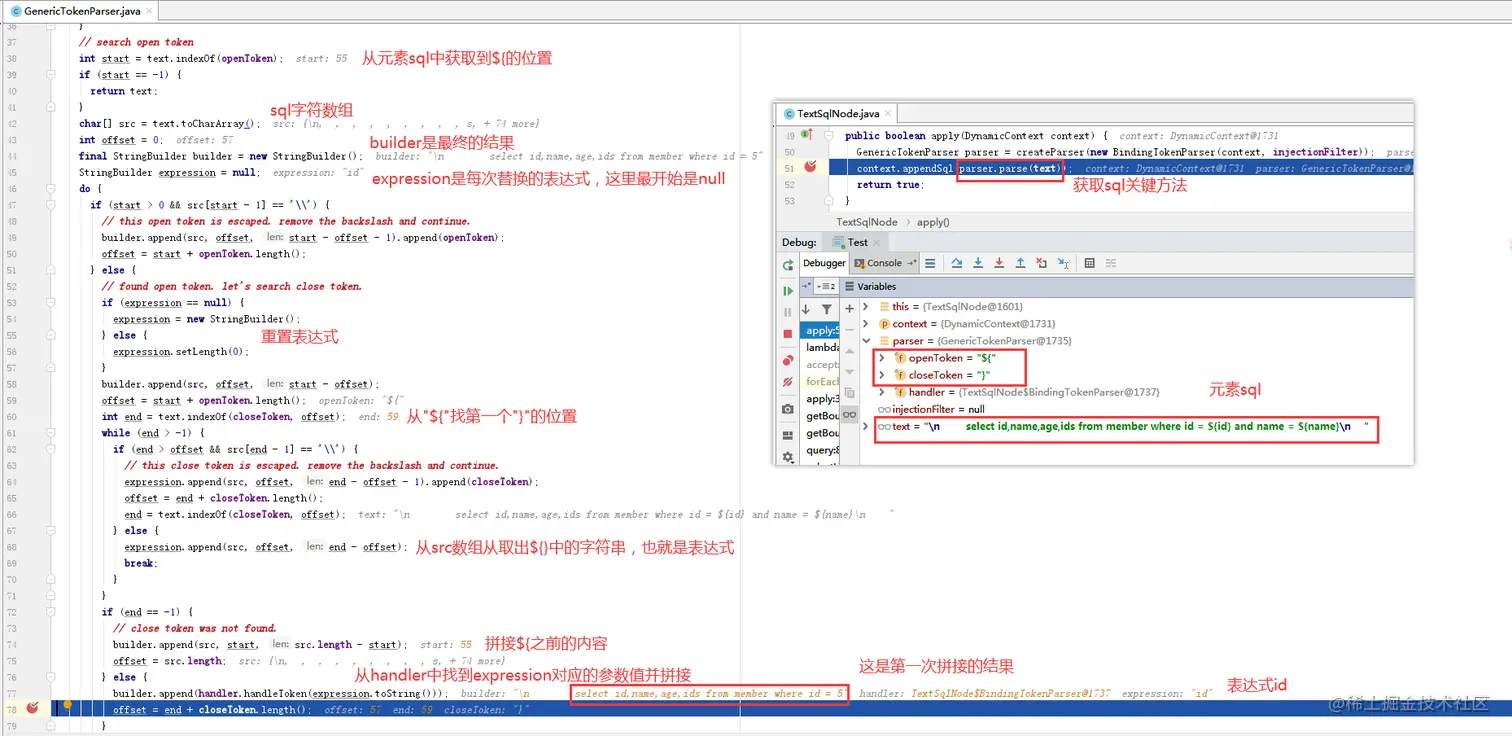Image resolution: width=1512 pixels, height=736 pixels.
Task: Get a thread dump via camera icon
Action: [x=788, y=410]
